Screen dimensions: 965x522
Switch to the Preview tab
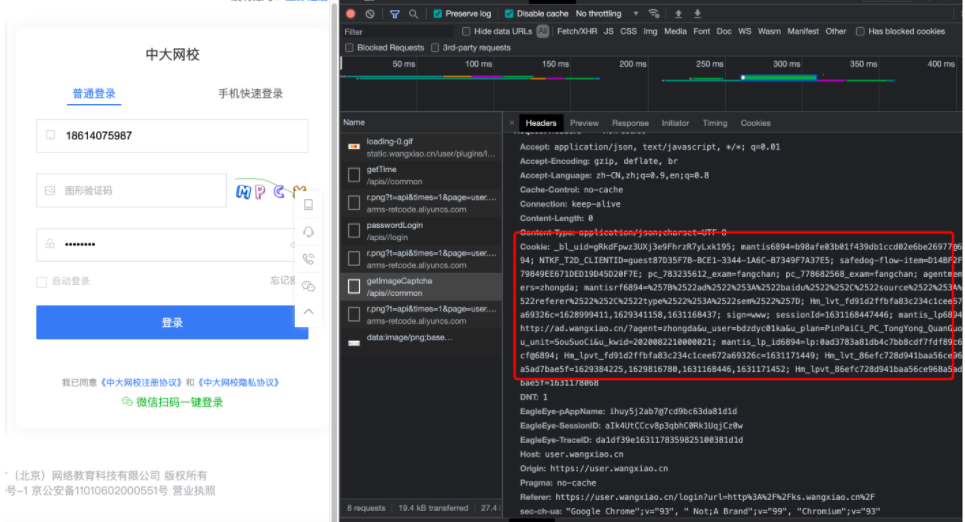[x=584, y=123]
